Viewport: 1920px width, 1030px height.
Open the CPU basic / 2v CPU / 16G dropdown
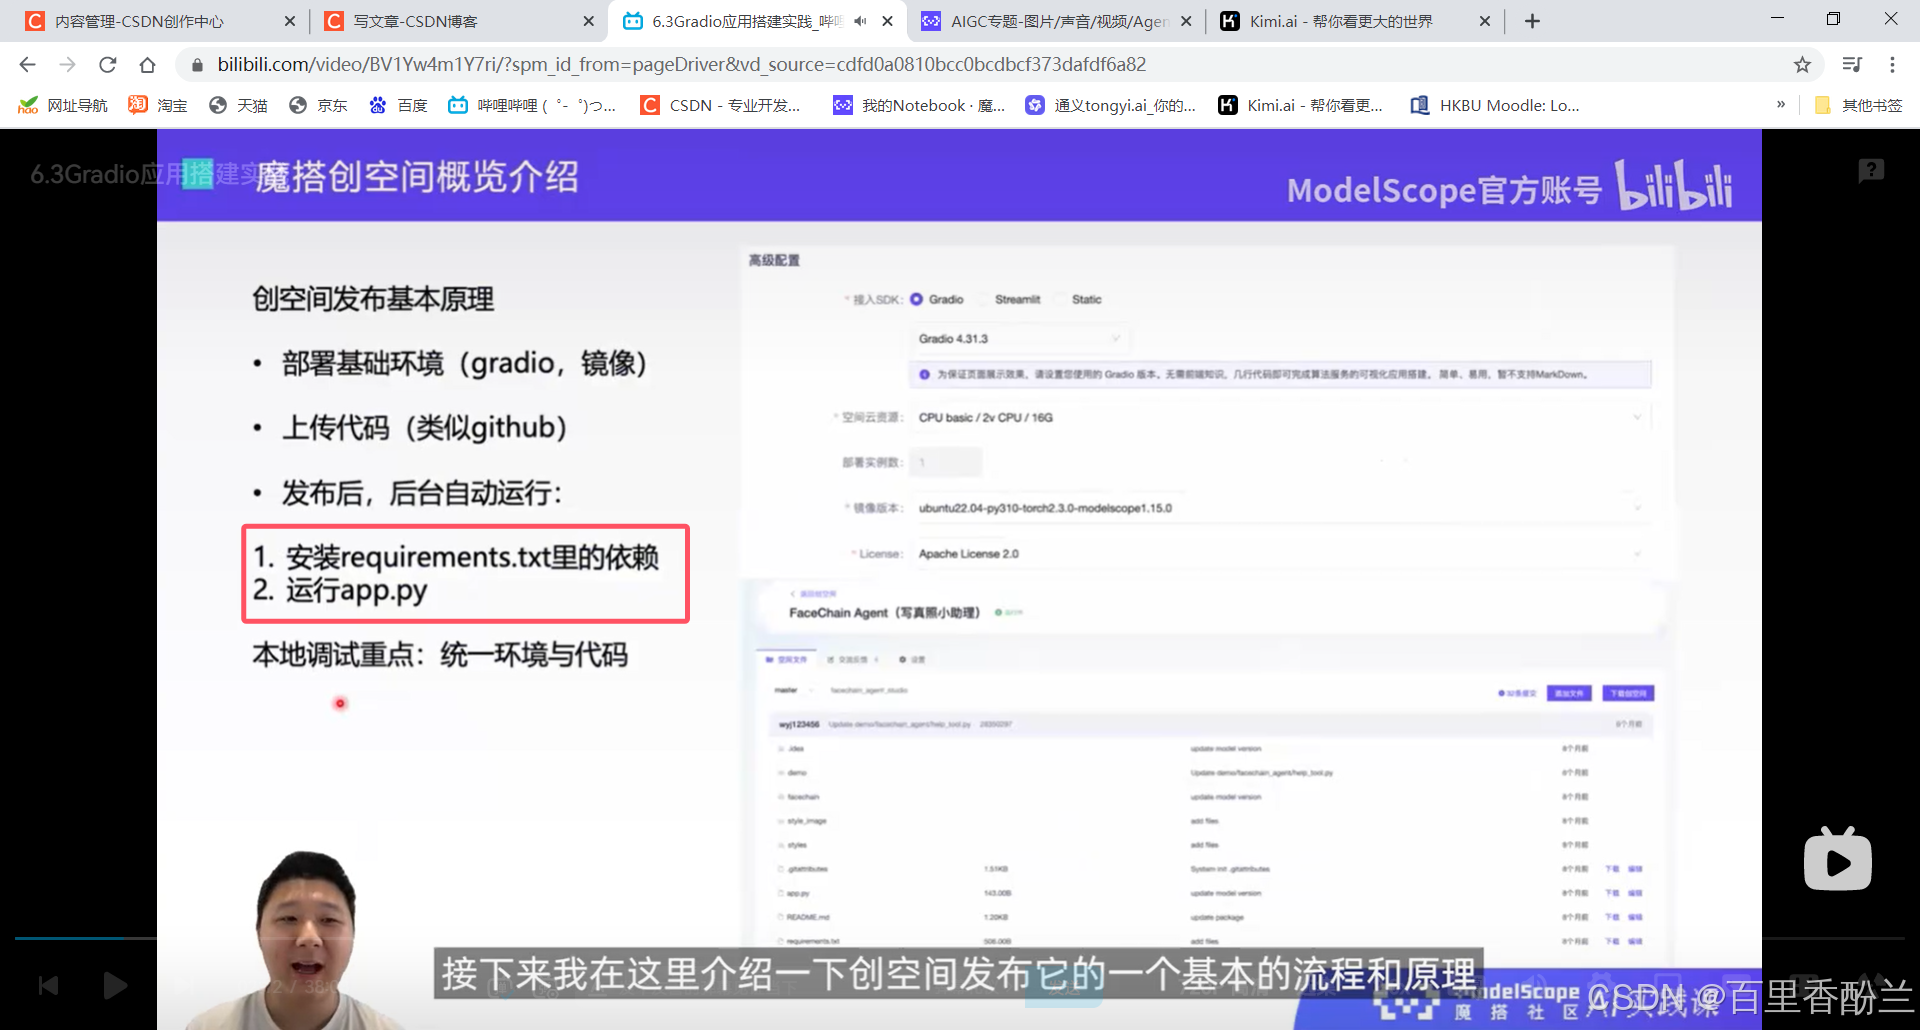coord(1279,417)
